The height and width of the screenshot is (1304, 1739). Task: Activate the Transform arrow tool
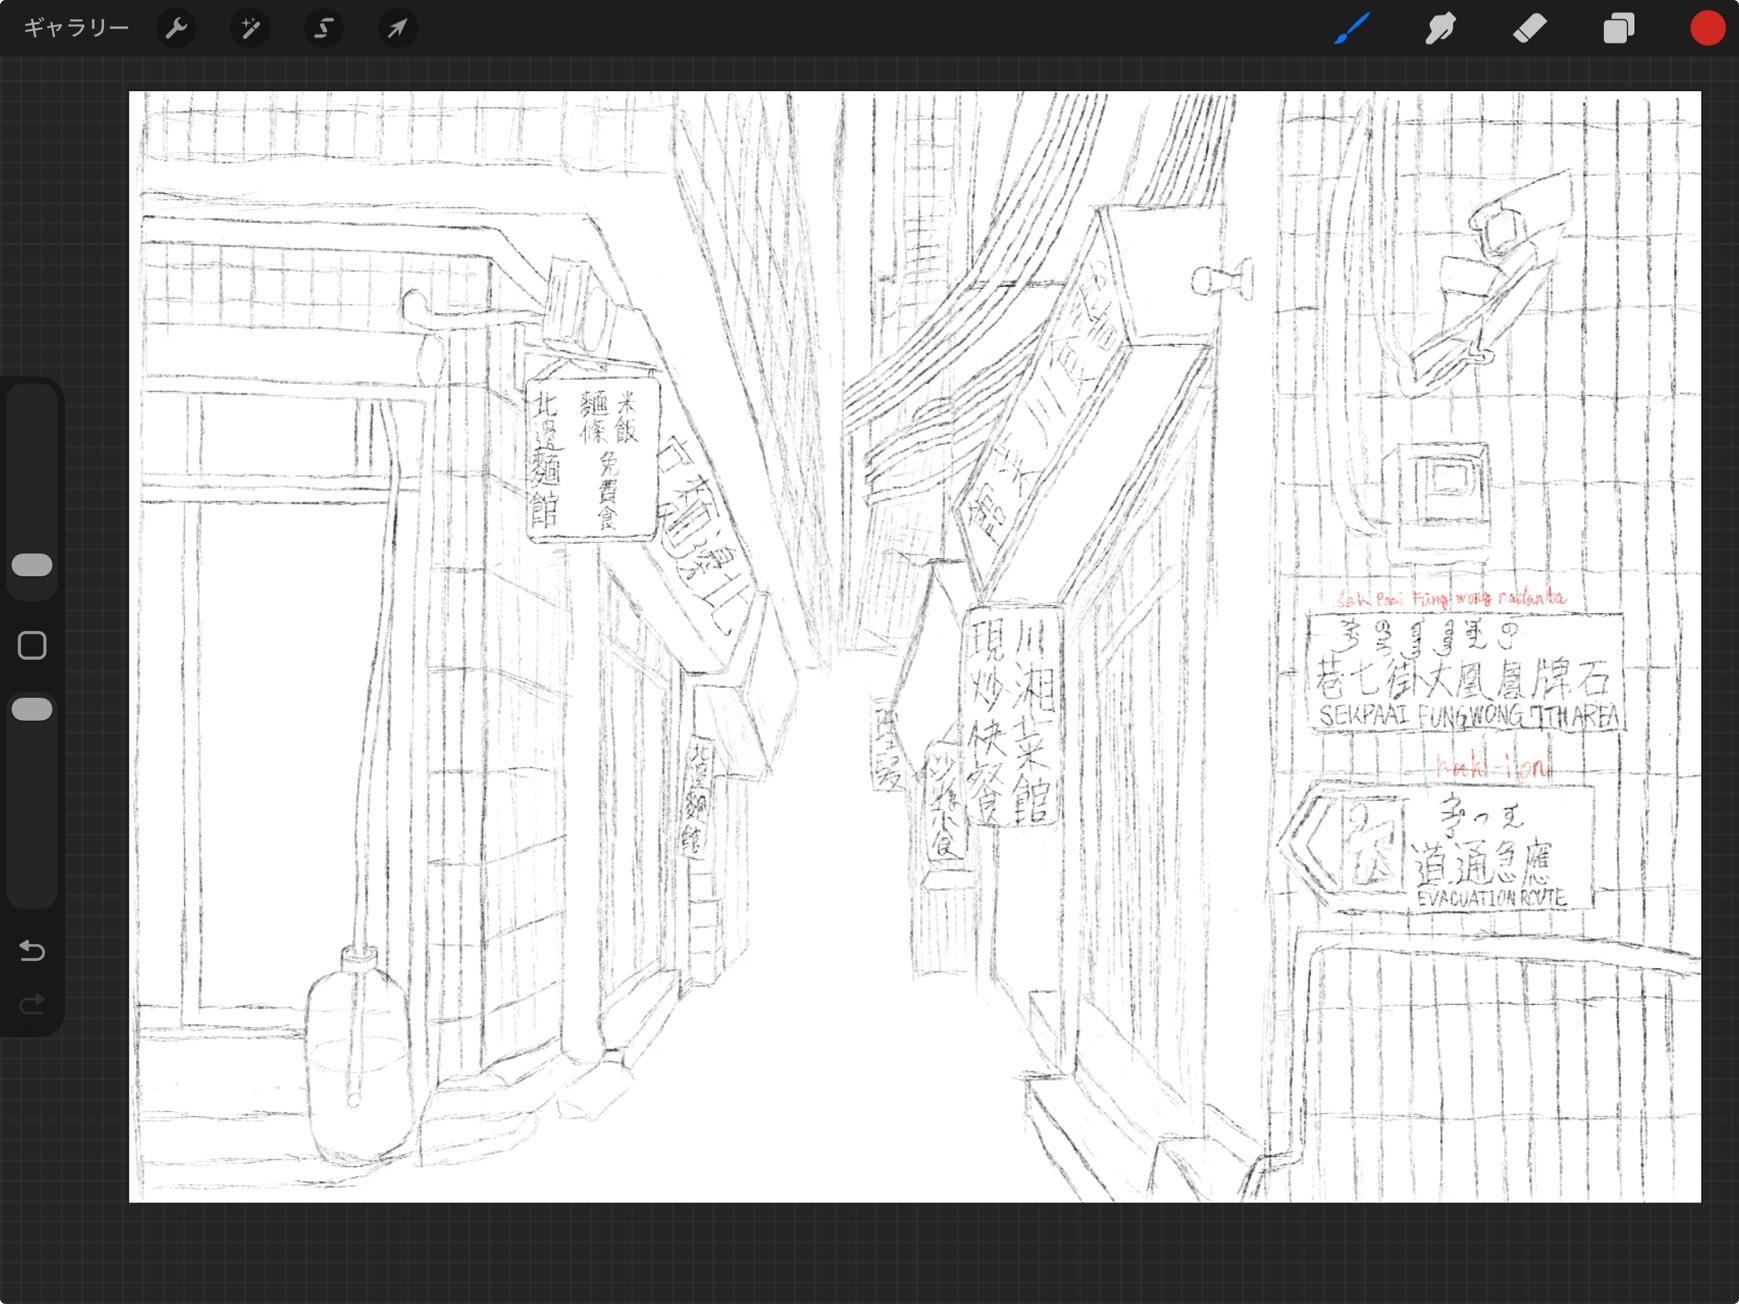click(x=397, y=28)
